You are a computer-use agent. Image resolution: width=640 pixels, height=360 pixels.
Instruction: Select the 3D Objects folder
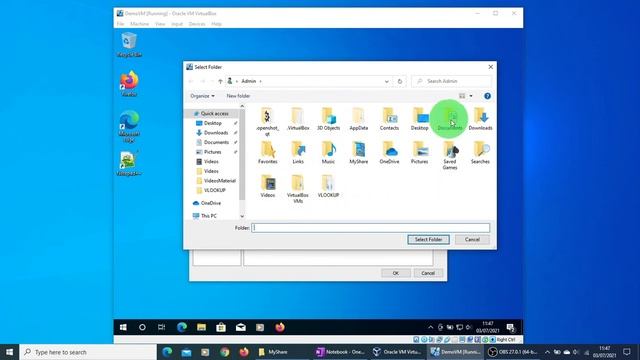[329, 119]
